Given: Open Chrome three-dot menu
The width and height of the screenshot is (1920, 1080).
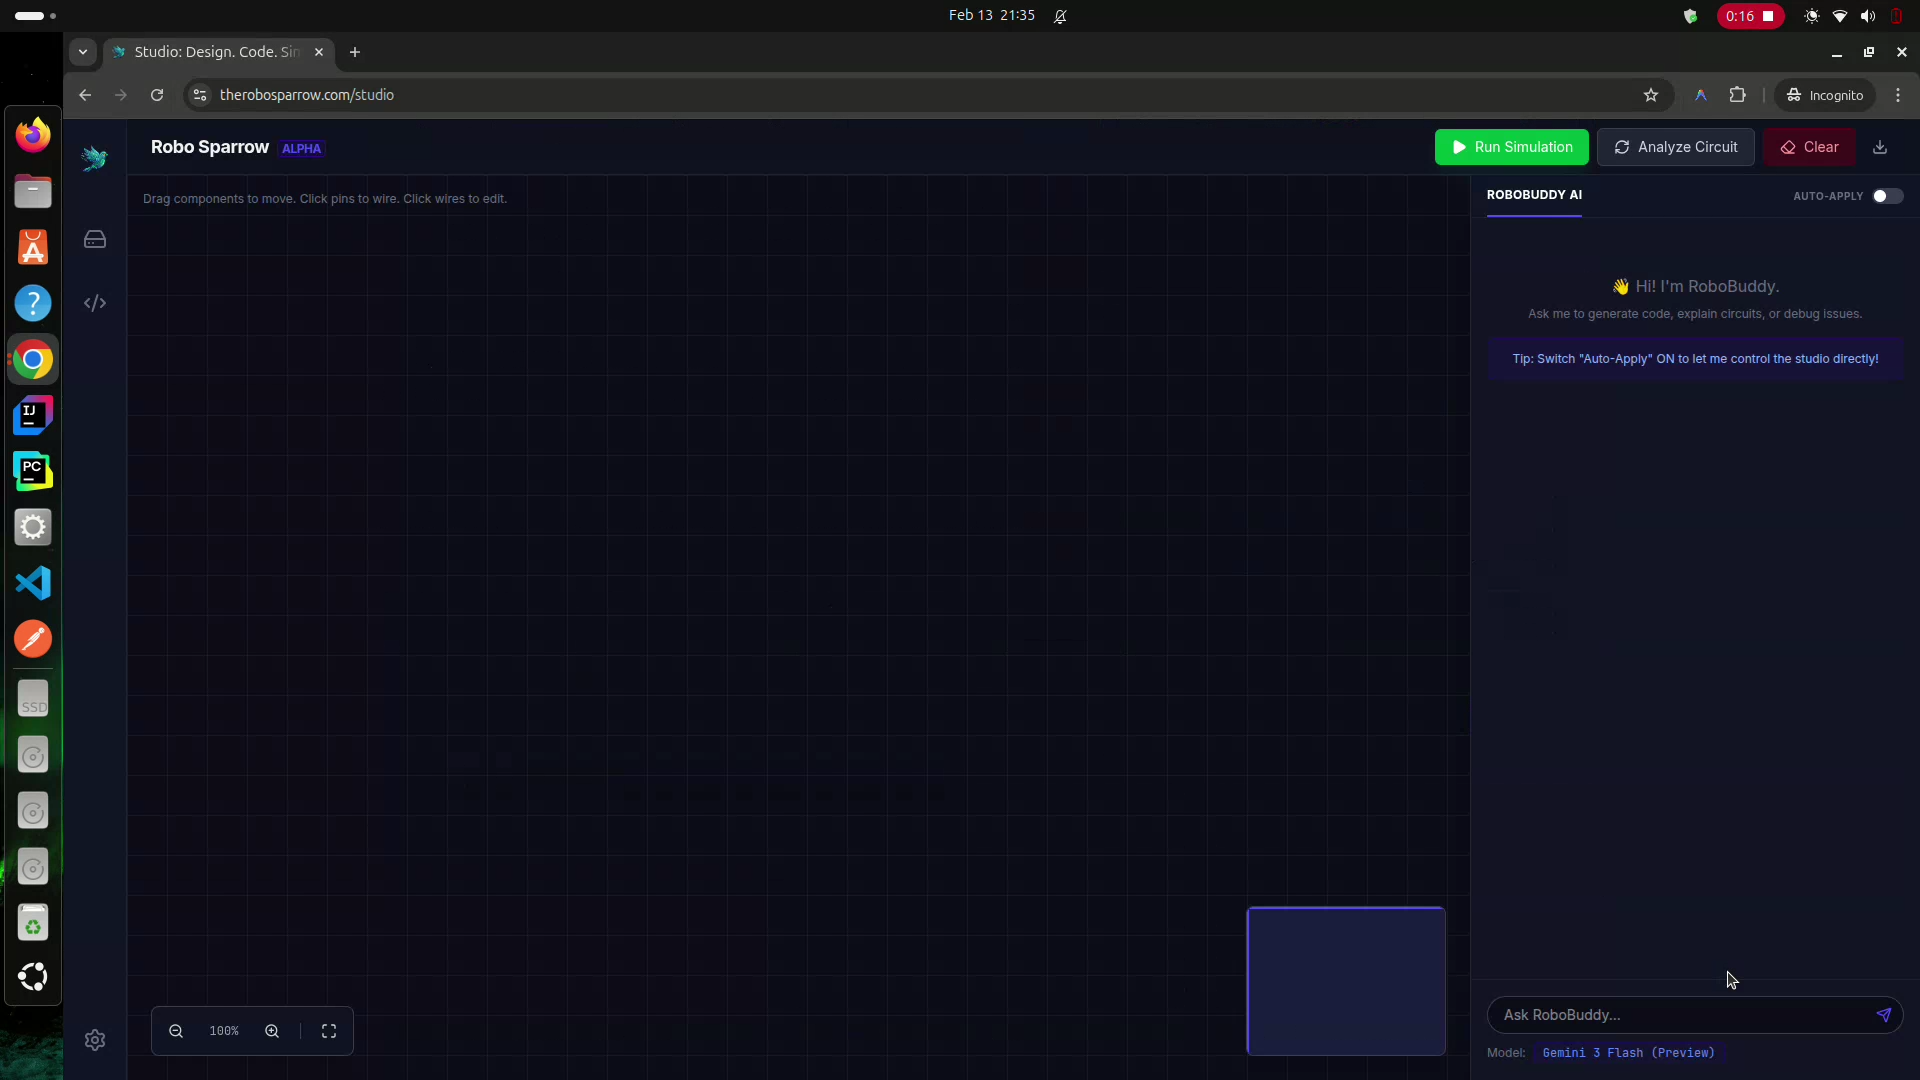Looking at the screenshot, I should [1898, 95].
